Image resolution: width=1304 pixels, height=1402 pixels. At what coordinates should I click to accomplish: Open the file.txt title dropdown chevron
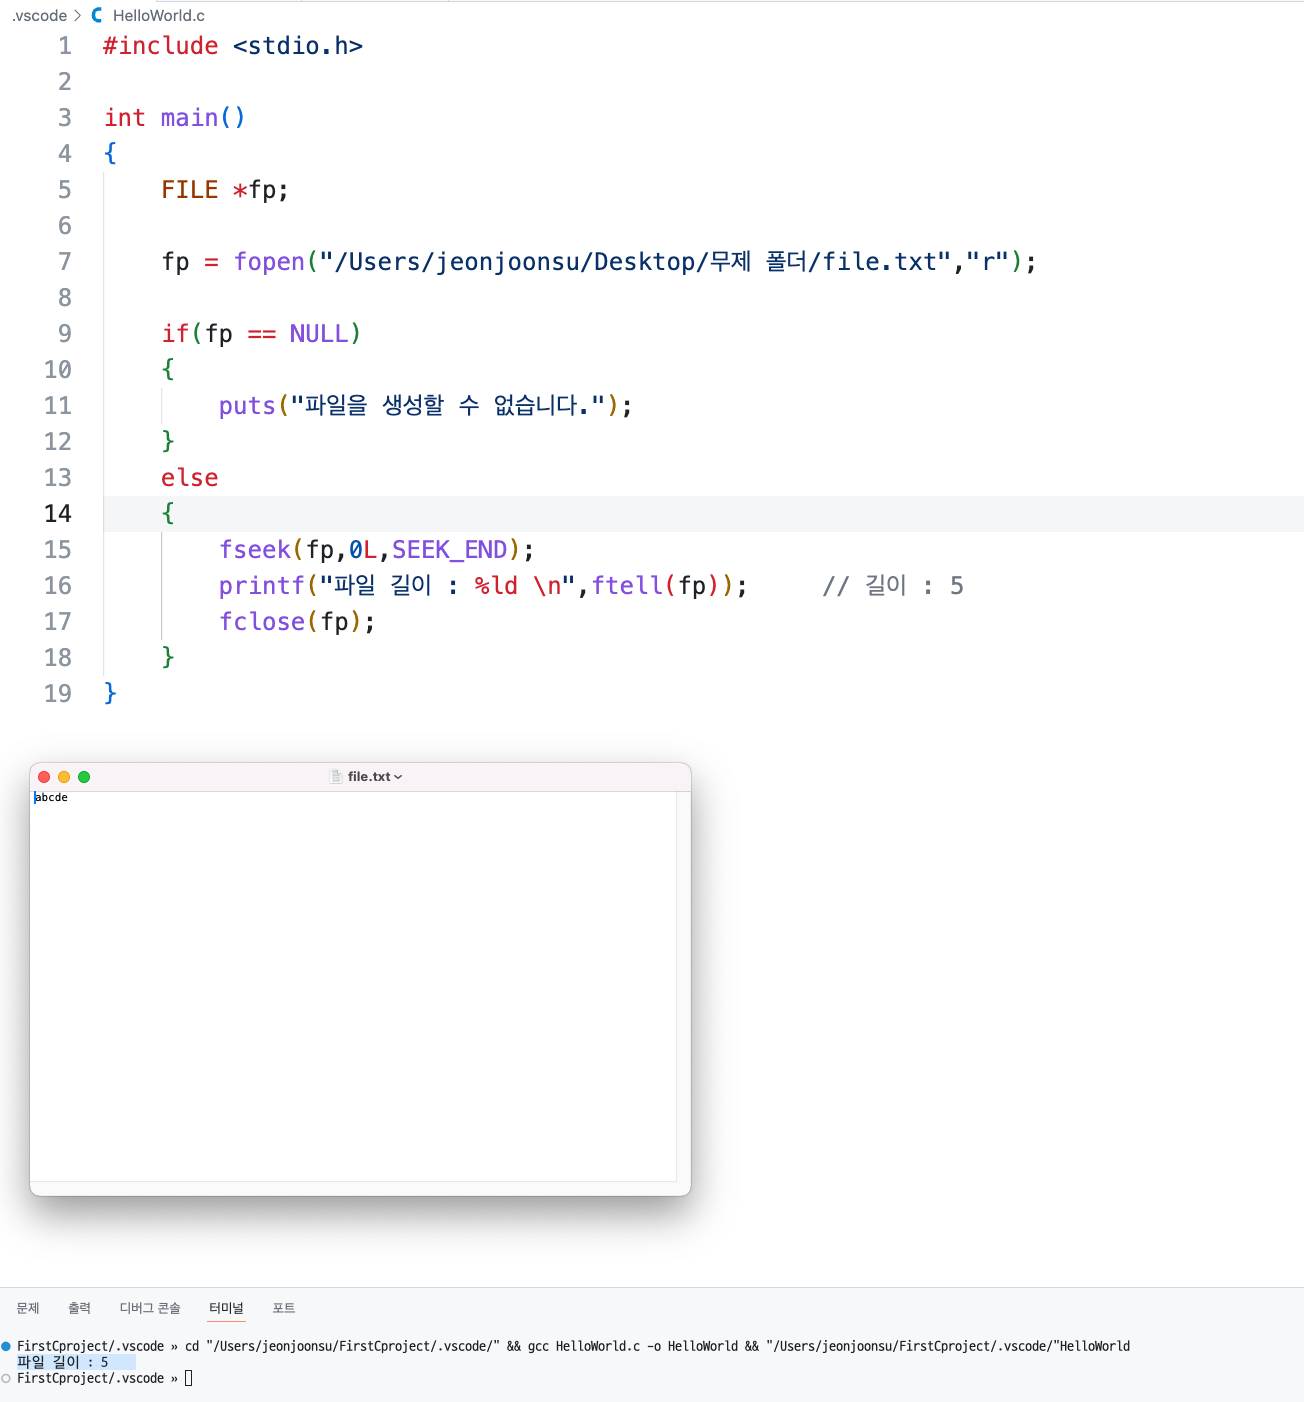pos(398,777)
